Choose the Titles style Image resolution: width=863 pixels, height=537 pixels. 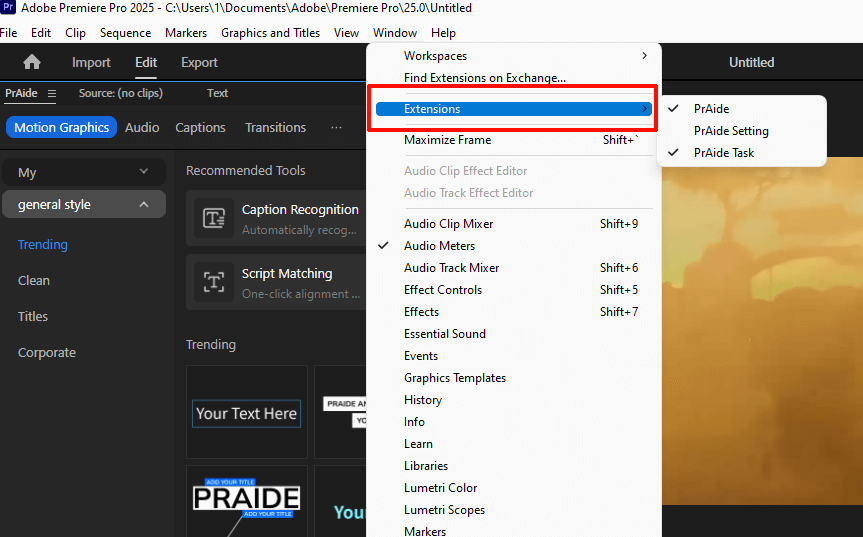32,316
